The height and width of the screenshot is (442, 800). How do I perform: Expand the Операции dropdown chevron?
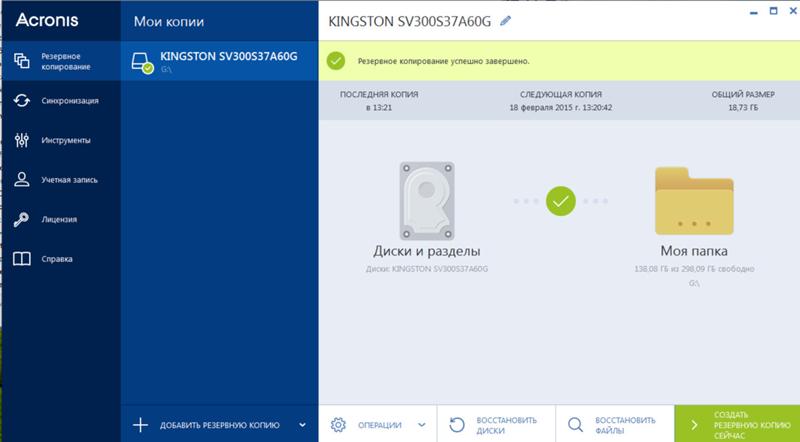421,425
